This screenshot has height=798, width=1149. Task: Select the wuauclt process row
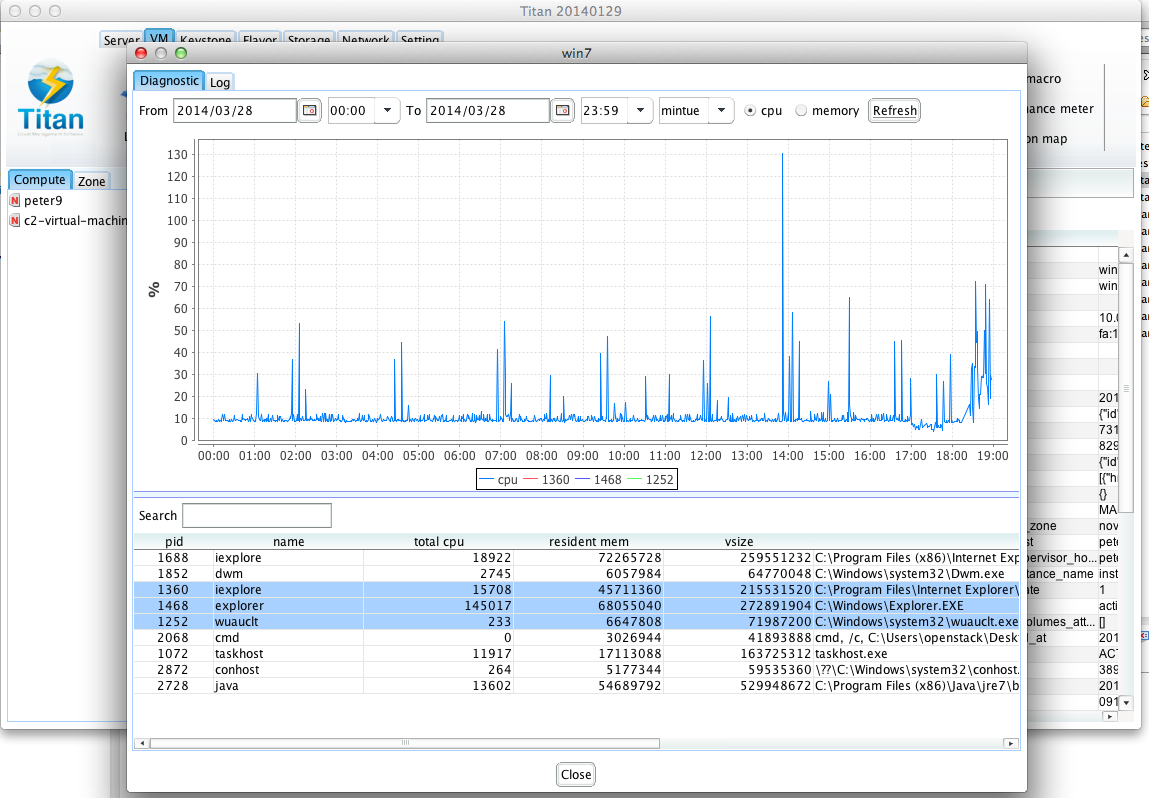pos(576,622)
